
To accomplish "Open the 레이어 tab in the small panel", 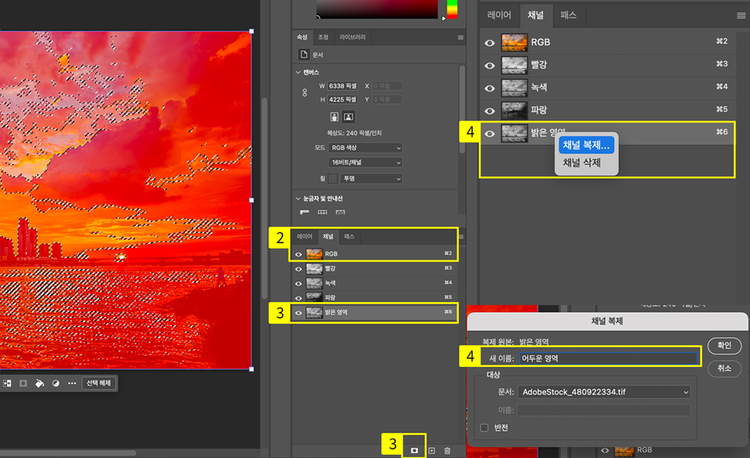I will 305,237.
